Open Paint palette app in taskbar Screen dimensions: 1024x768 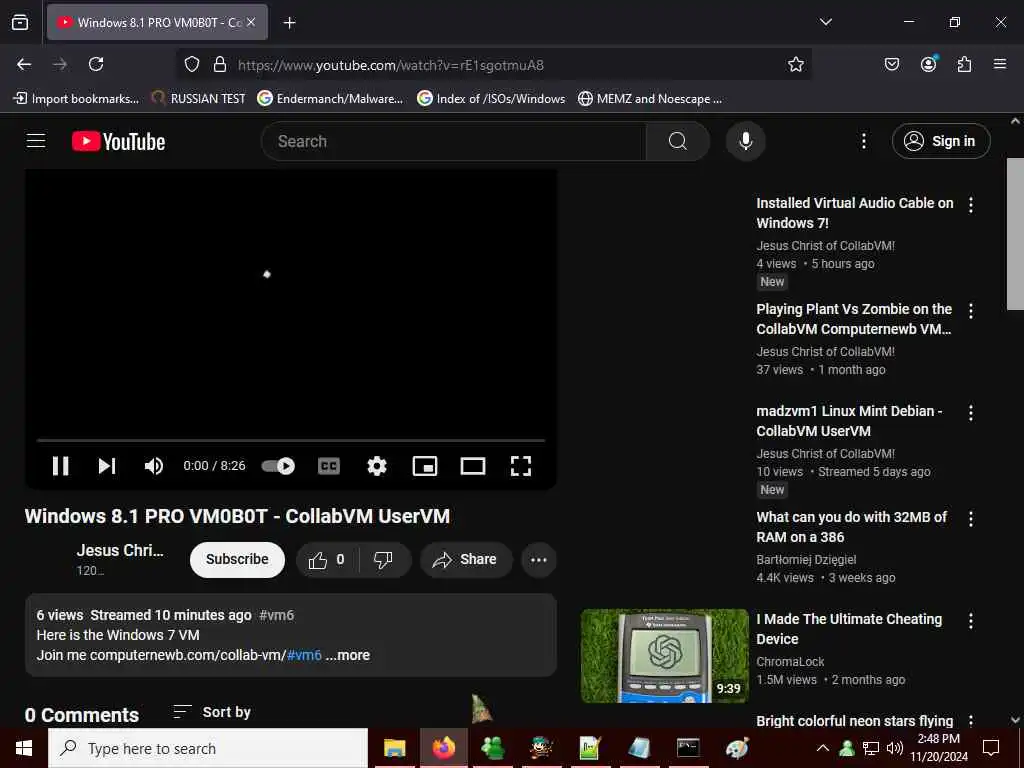[737, 748]
